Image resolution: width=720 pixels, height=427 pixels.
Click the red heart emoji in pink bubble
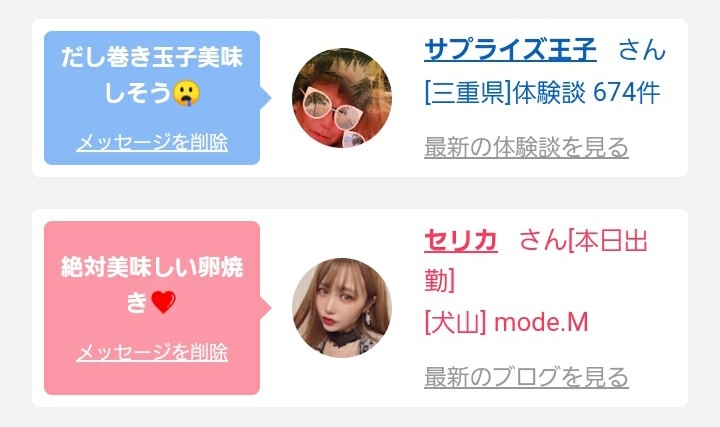pyautogui.click(x=163, y=302)
